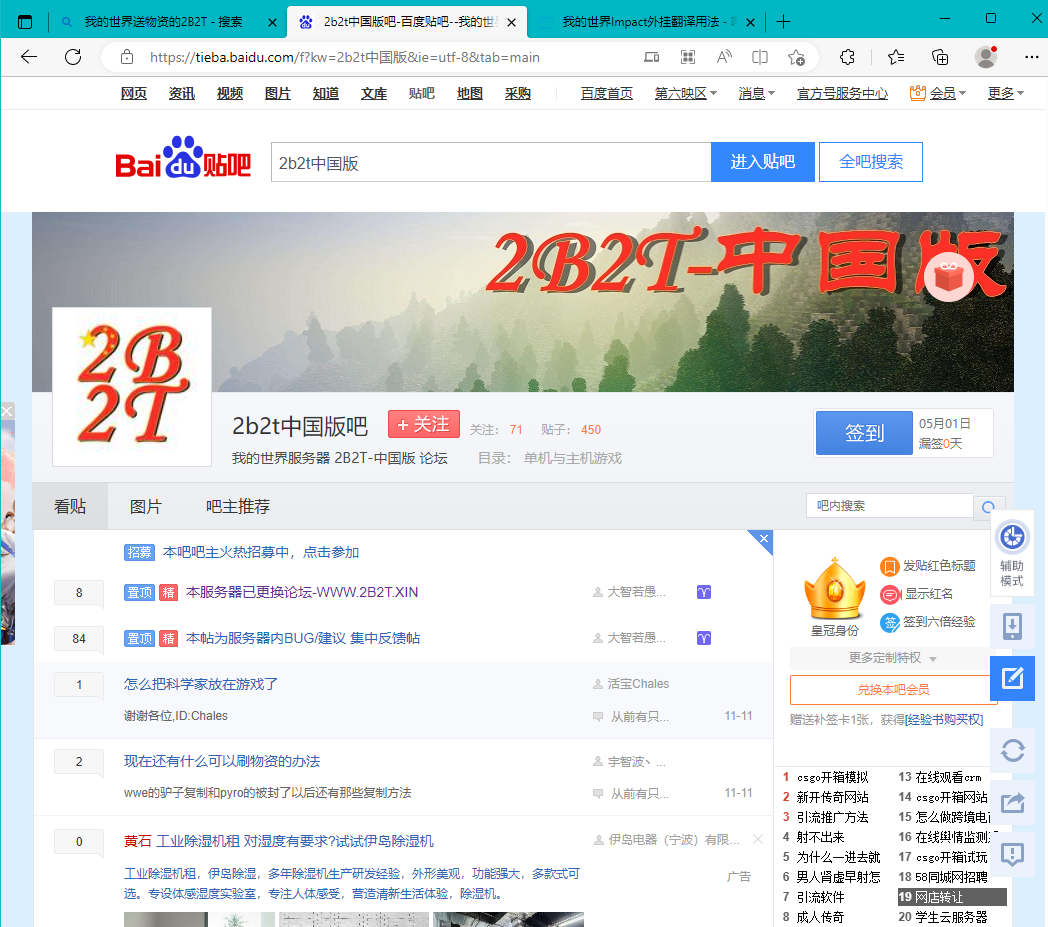Click the 签到 sign-in button
The width and height of the screenshot is (1048, 927).
coord(864,433)
